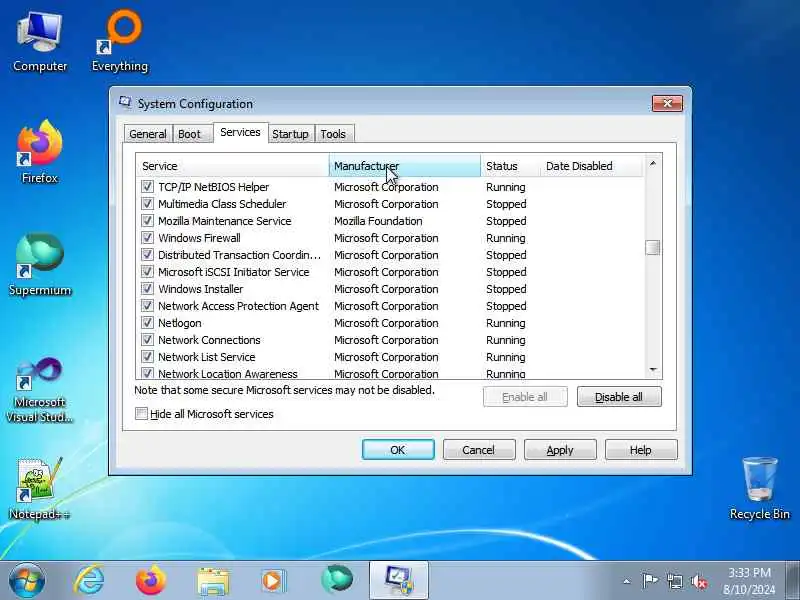
Task: Open Help for System Configuration
Action: (641, 450)
